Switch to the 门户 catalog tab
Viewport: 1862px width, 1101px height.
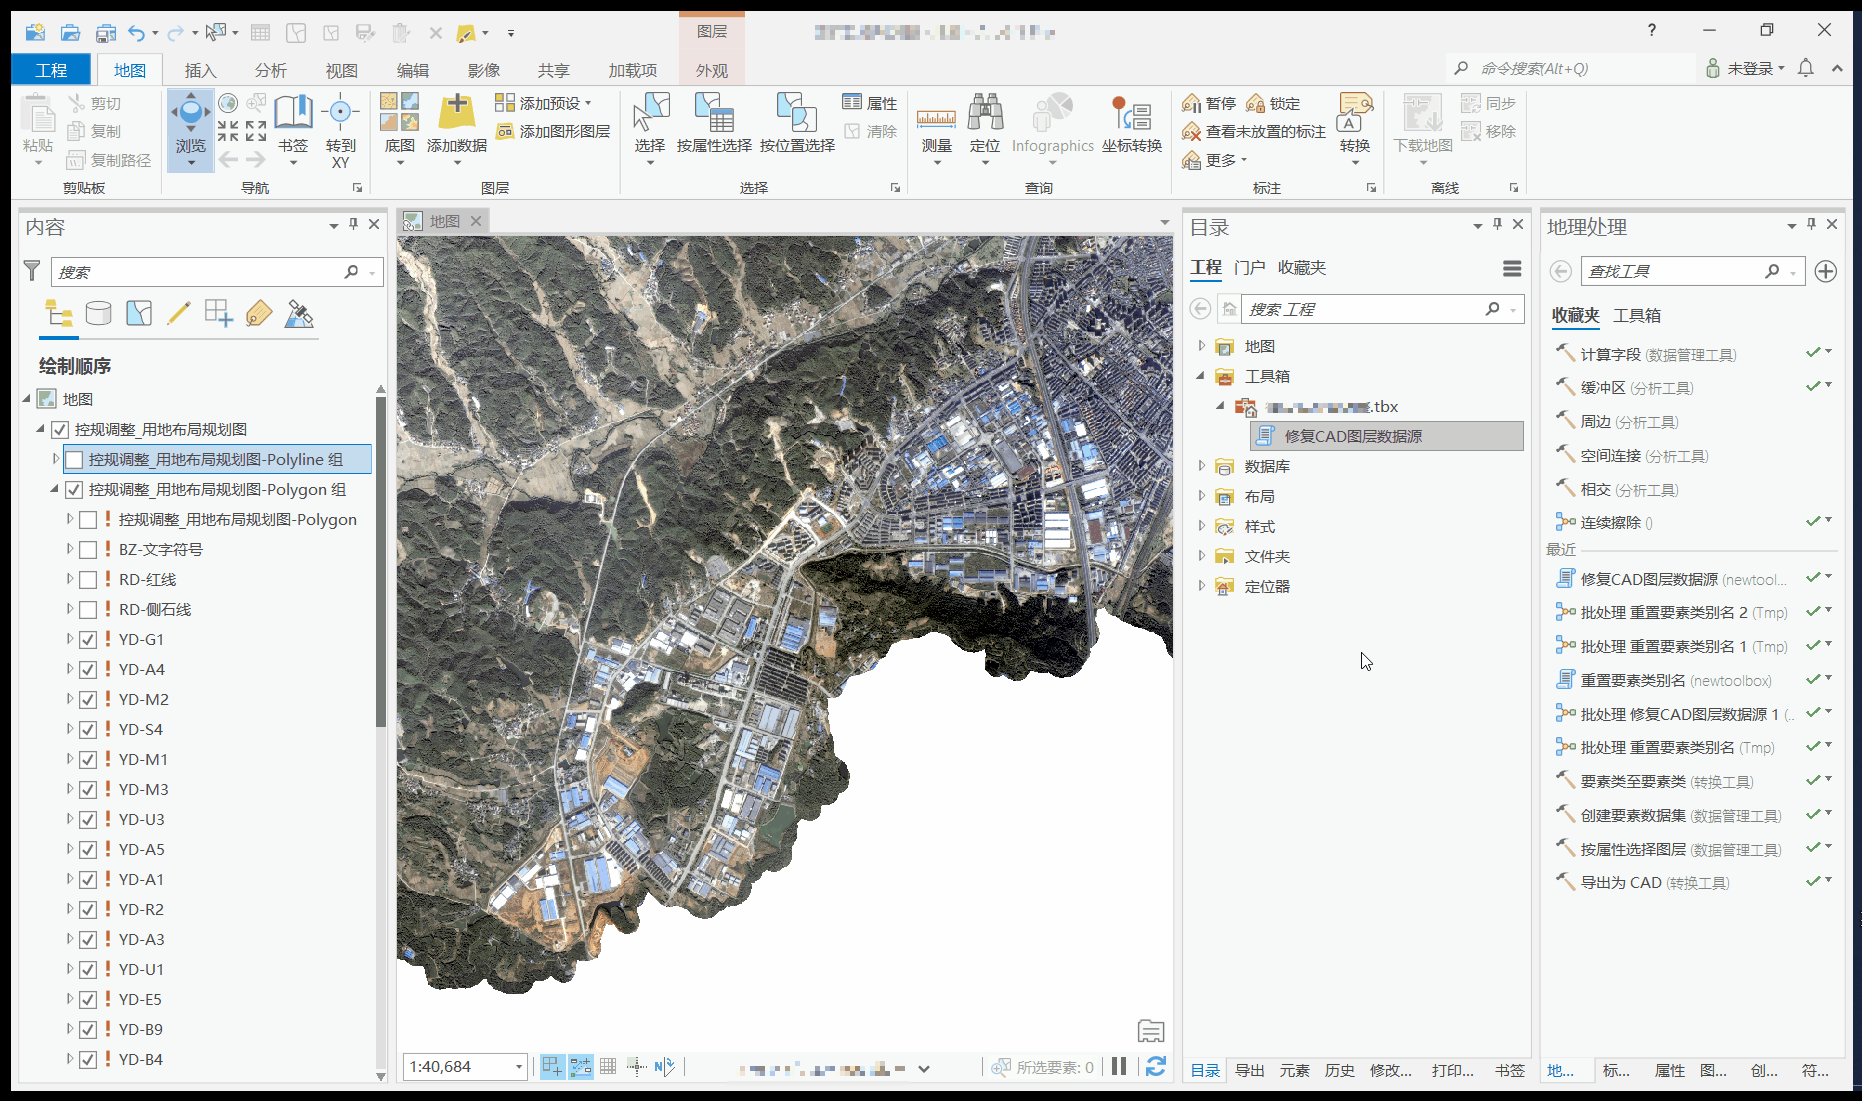tap(1249, 268)
